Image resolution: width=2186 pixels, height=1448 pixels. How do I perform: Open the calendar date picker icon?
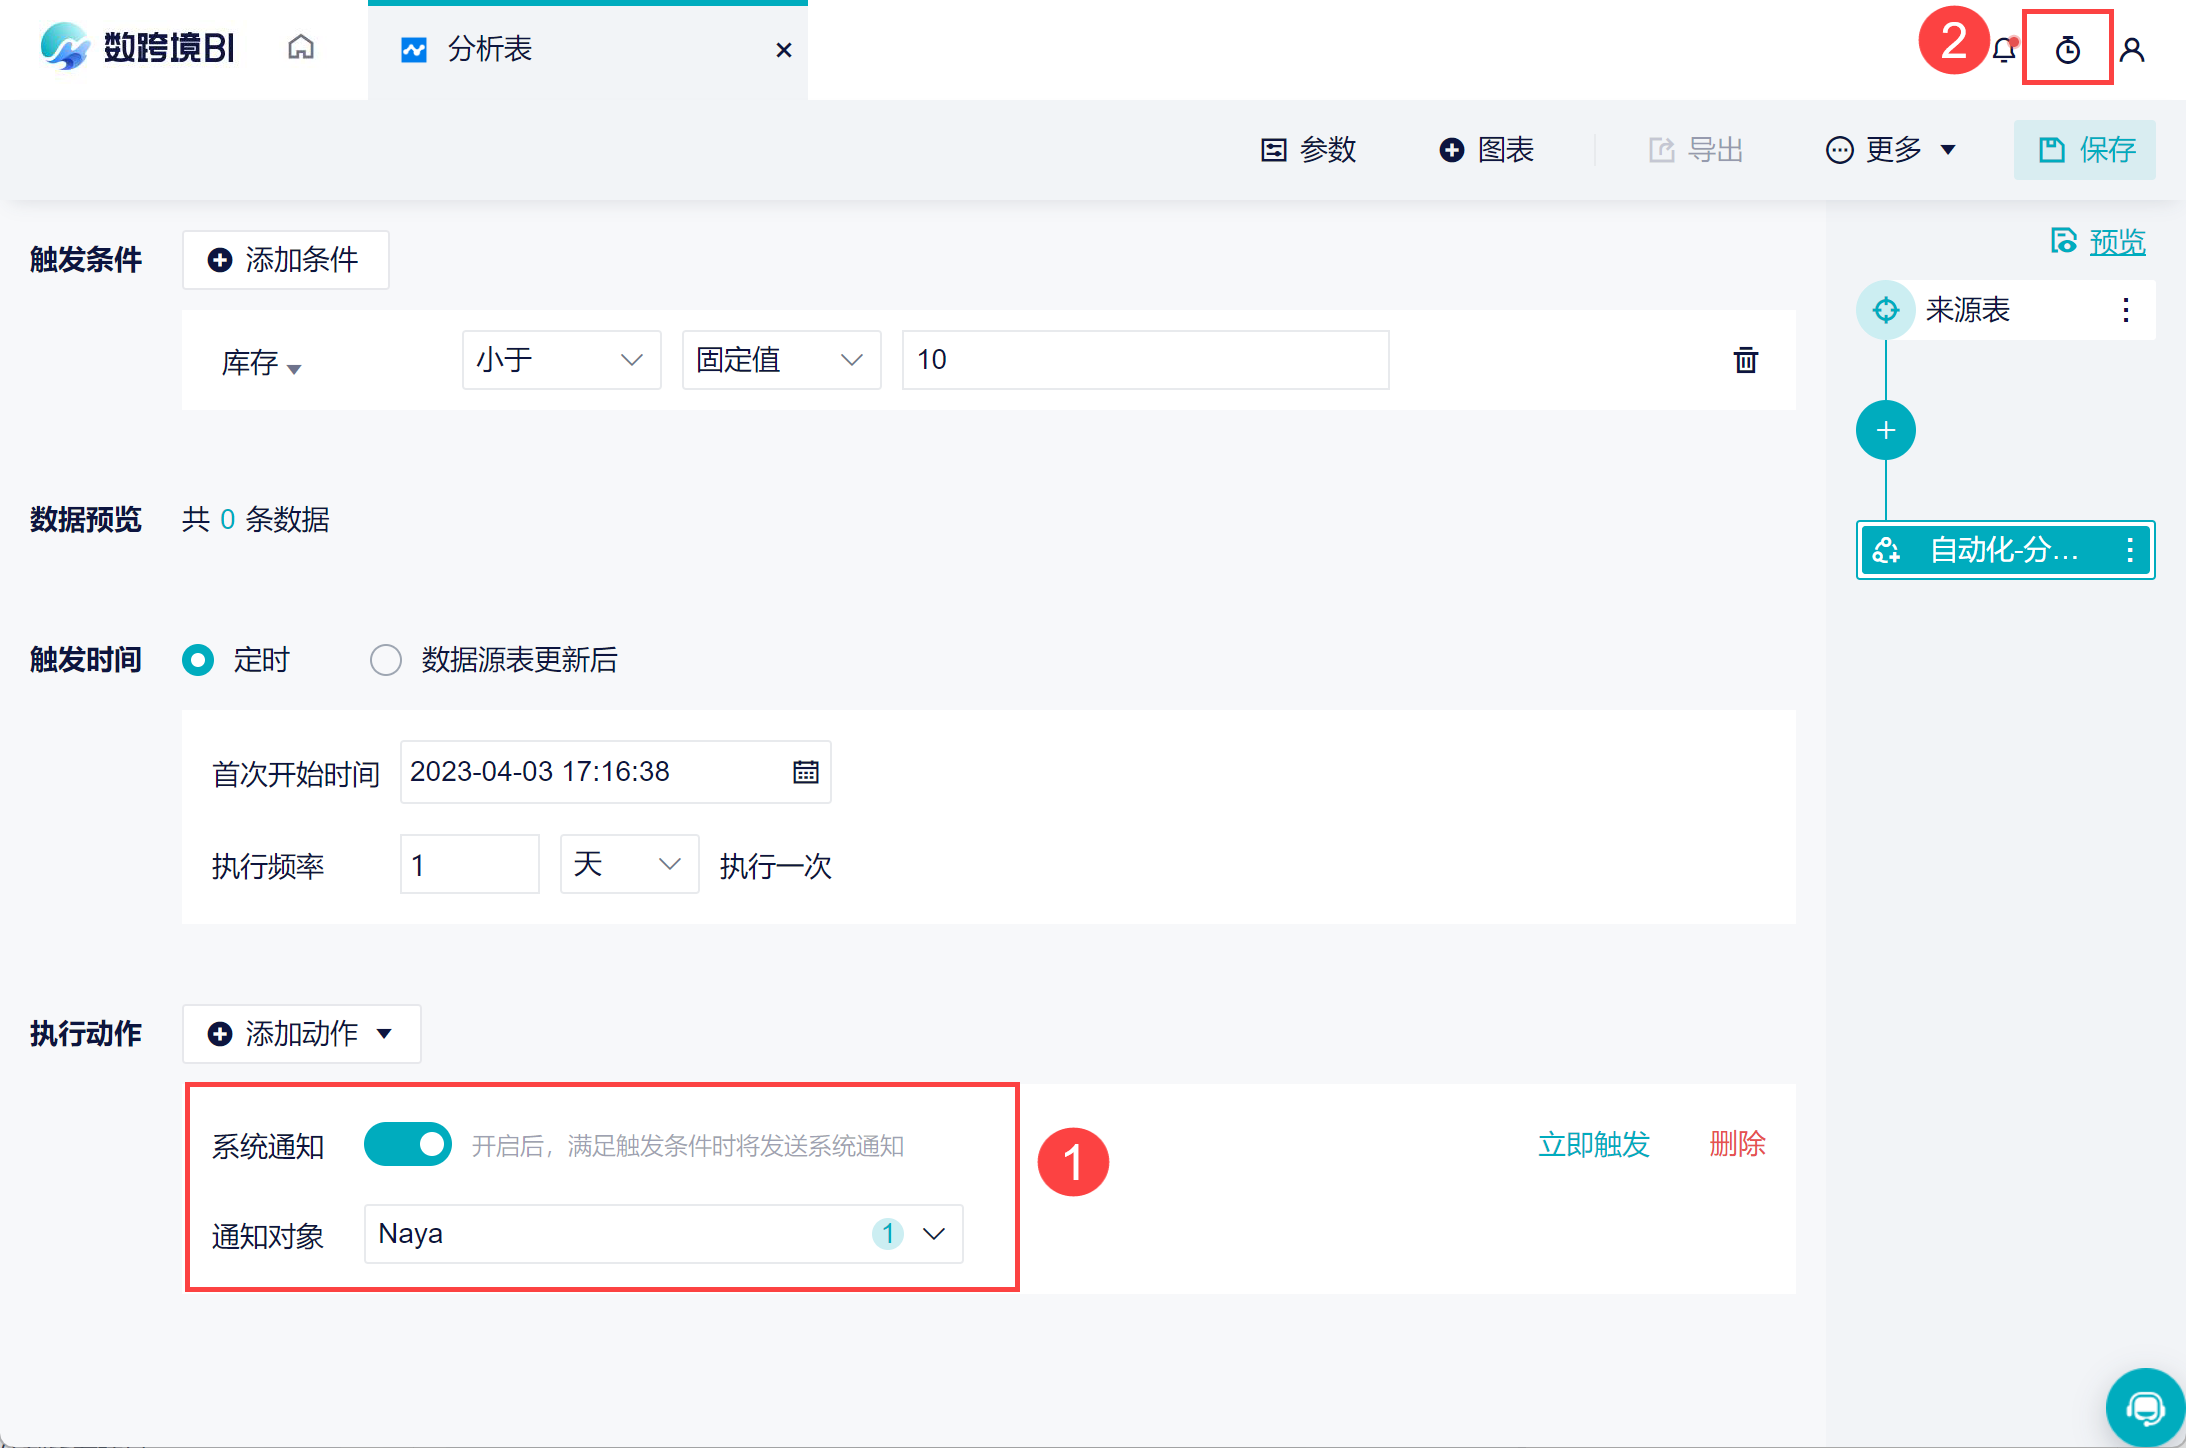(805, 772)
